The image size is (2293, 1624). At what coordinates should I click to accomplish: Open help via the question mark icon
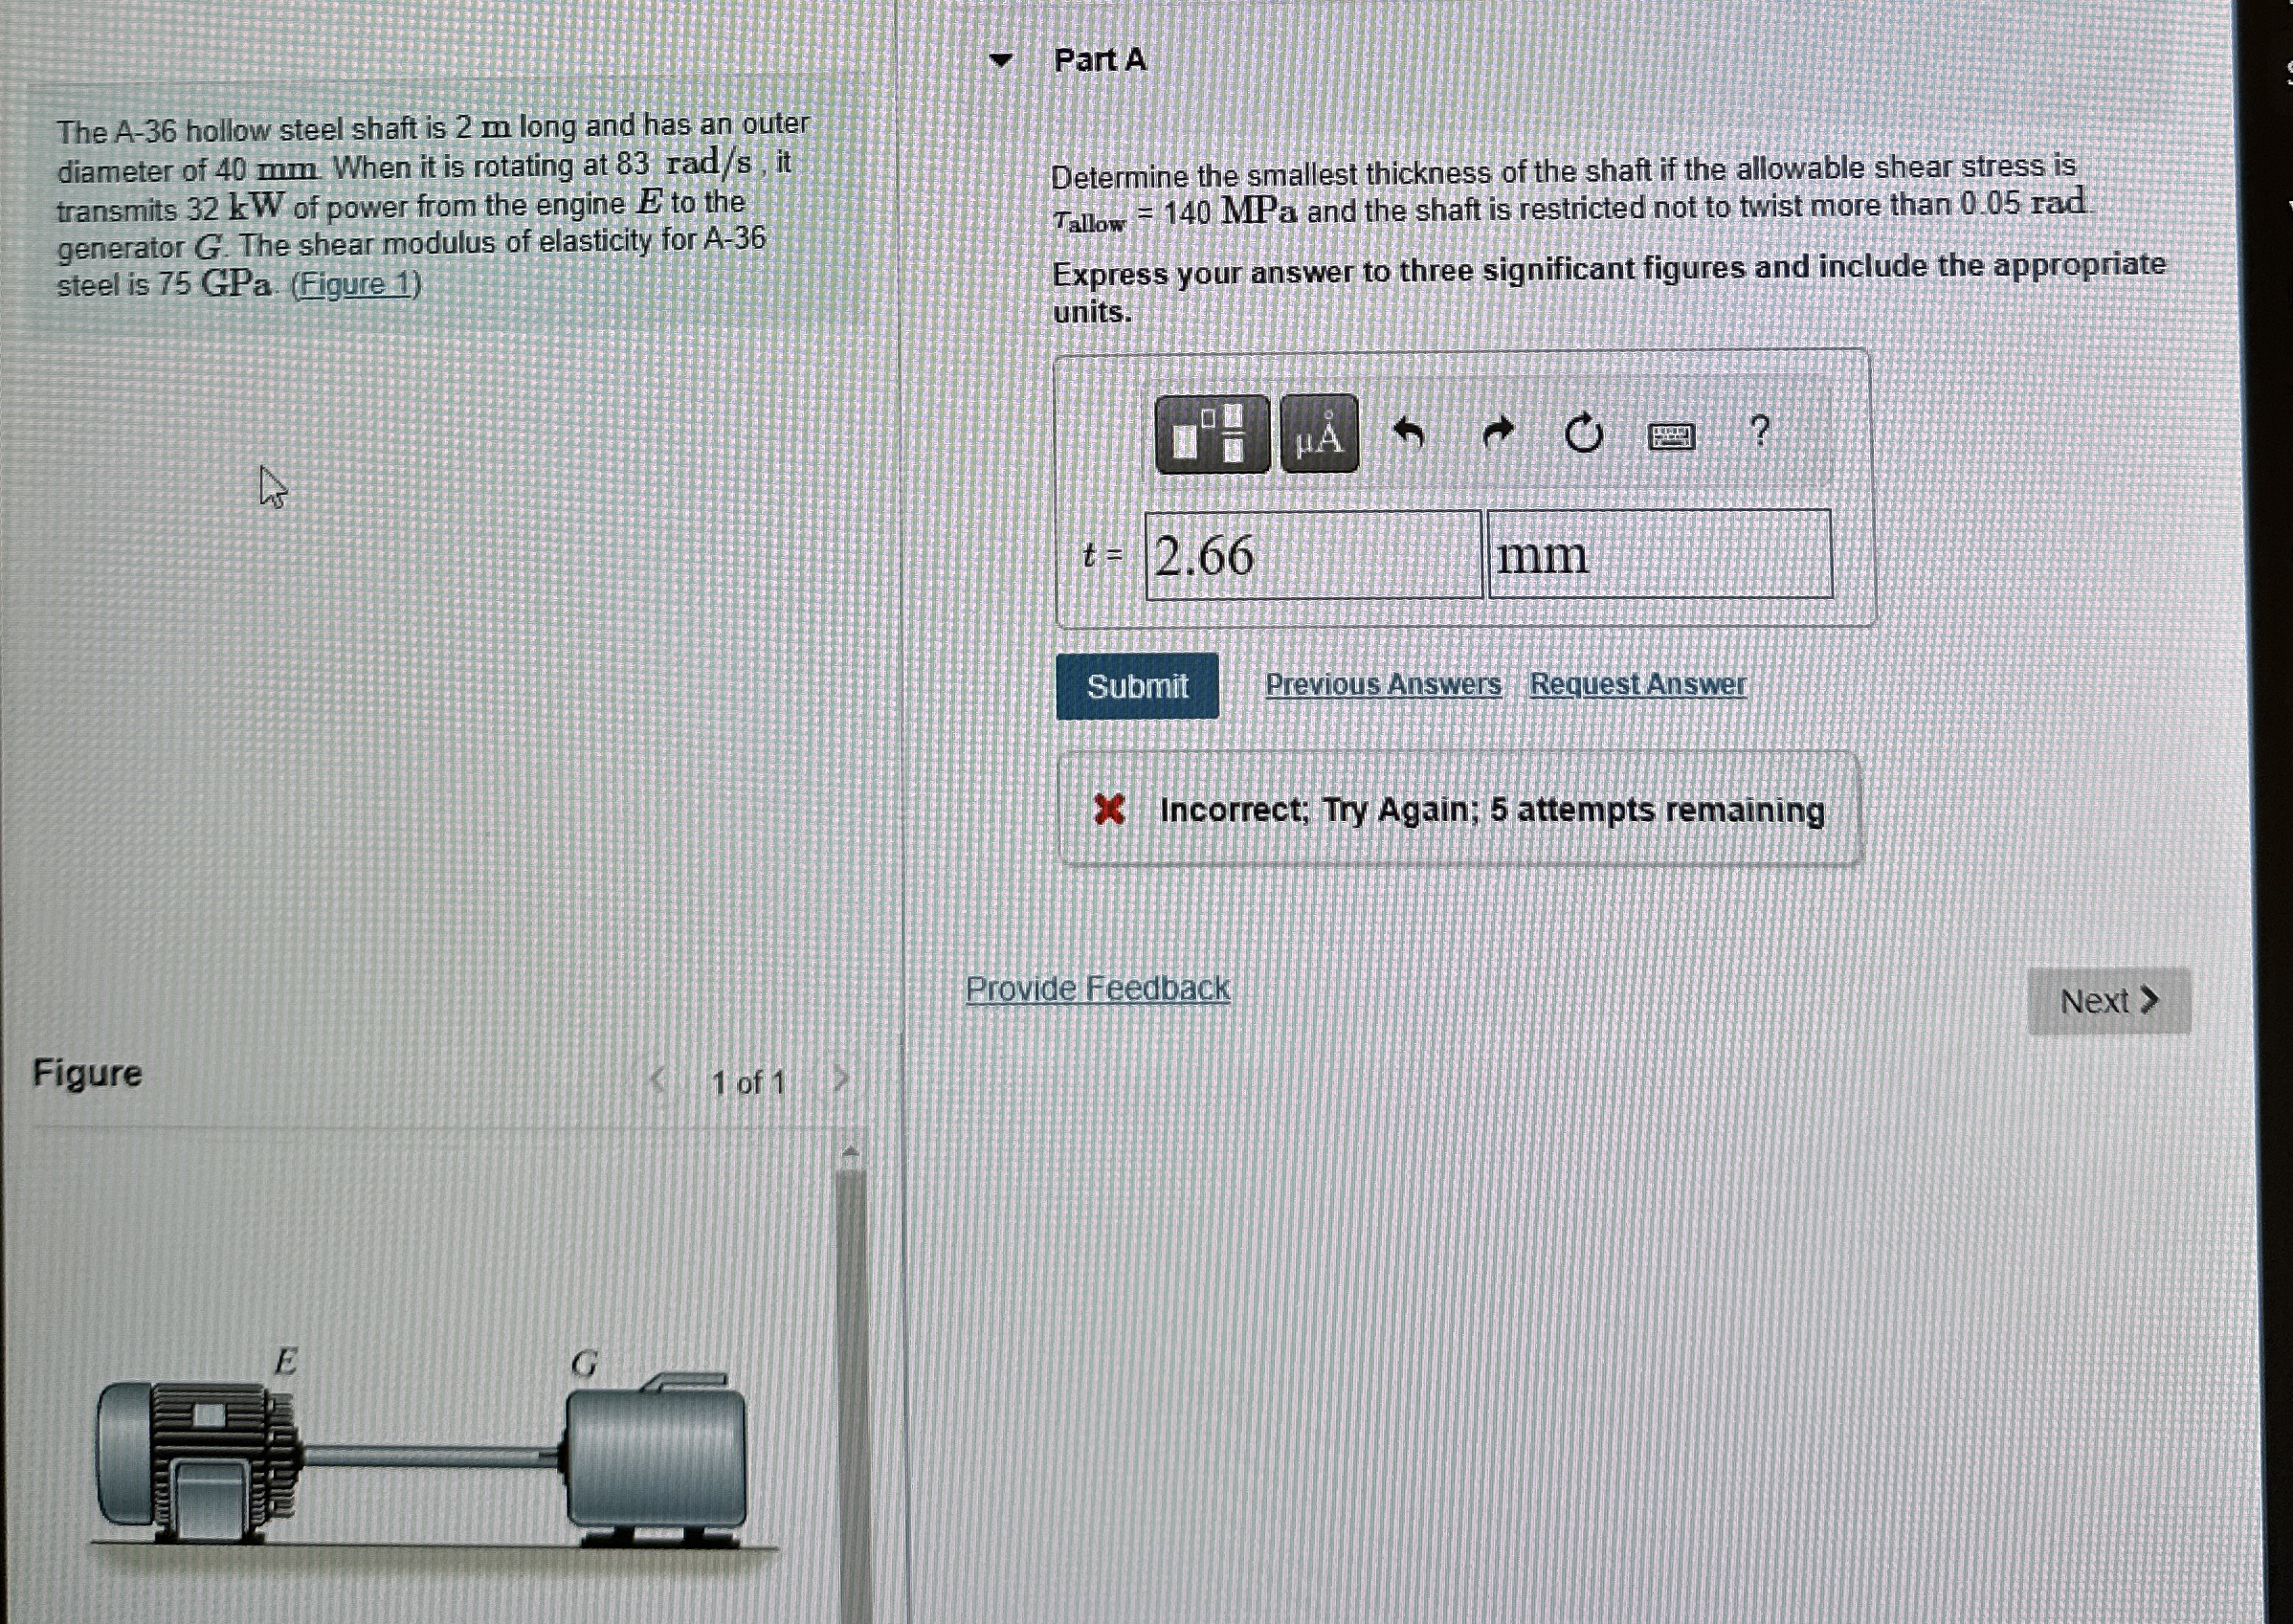tap(1760, 430)
